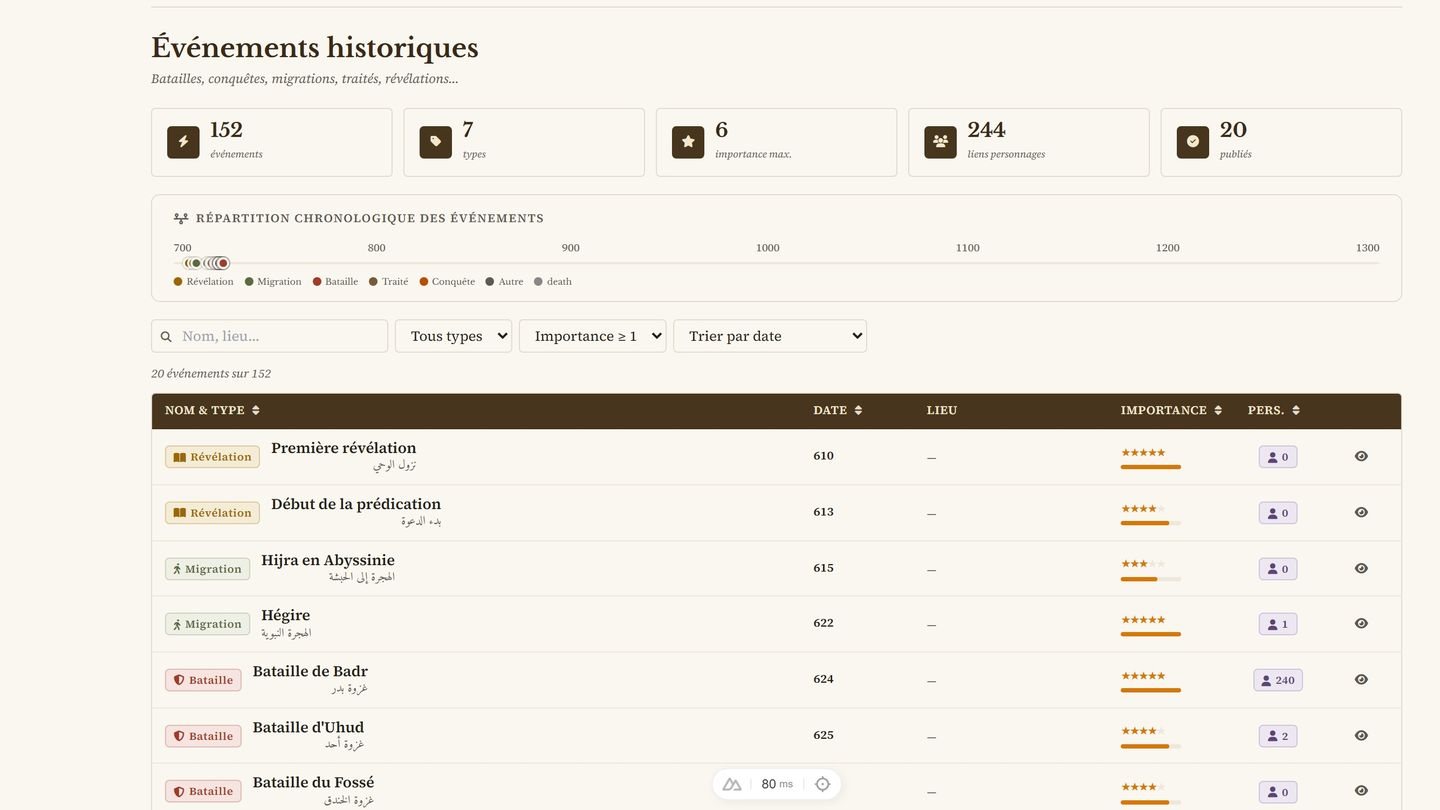
Task: Click the Conquête legend color dot
Action: (424, 282)
